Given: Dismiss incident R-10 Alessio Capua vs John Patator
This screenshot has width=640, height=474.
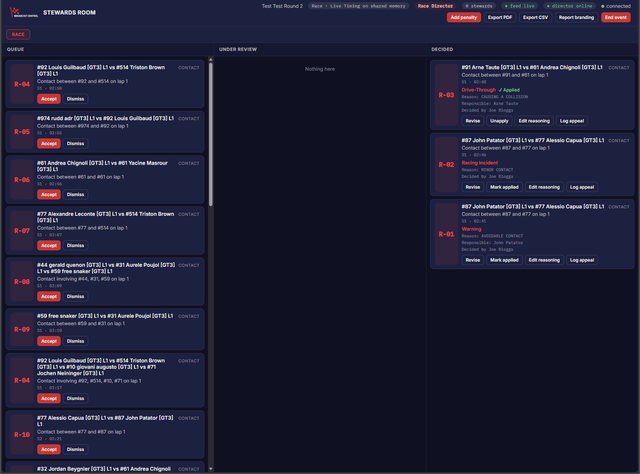Looking at the screenshot, I should [76, 449].
